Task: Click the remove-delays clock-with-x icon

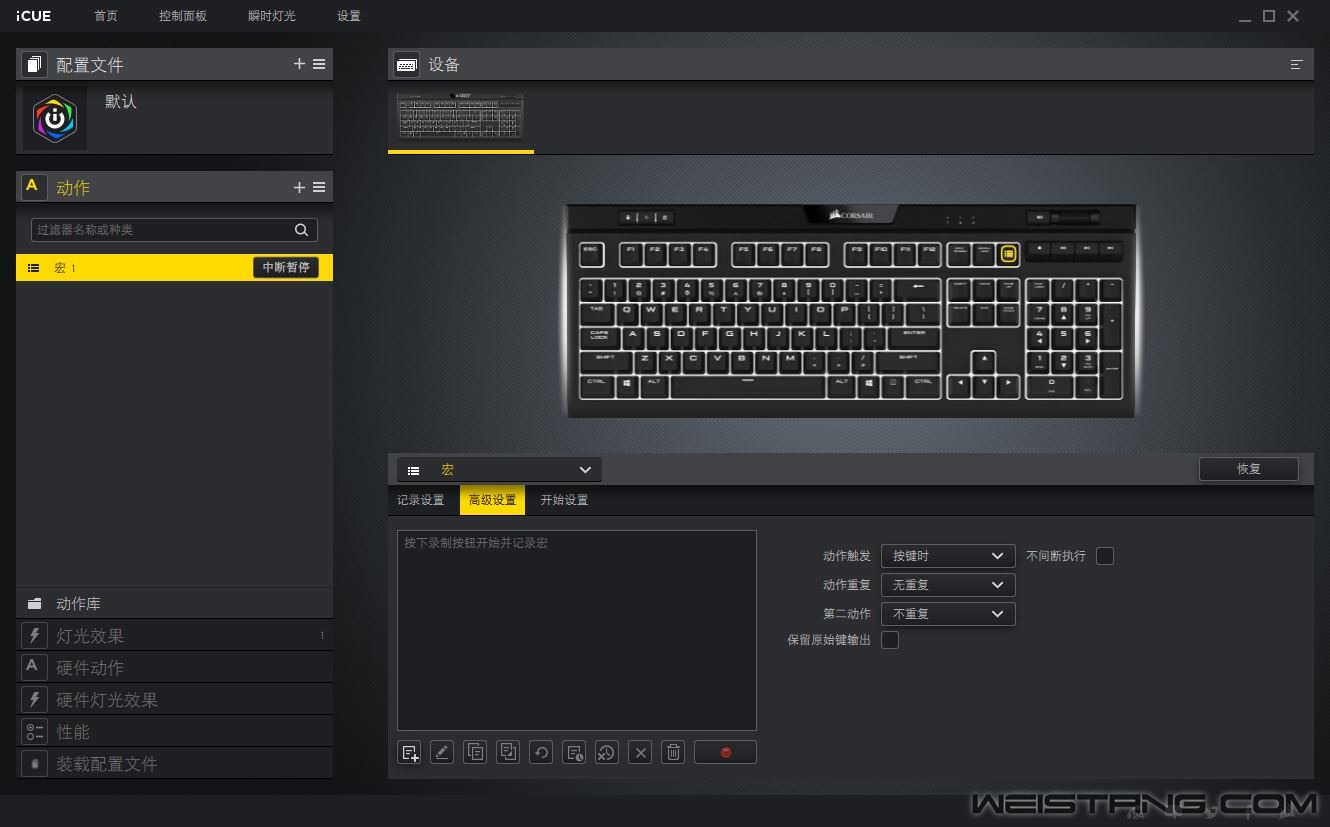Action: pyautogui.click(x=606, y=753)
